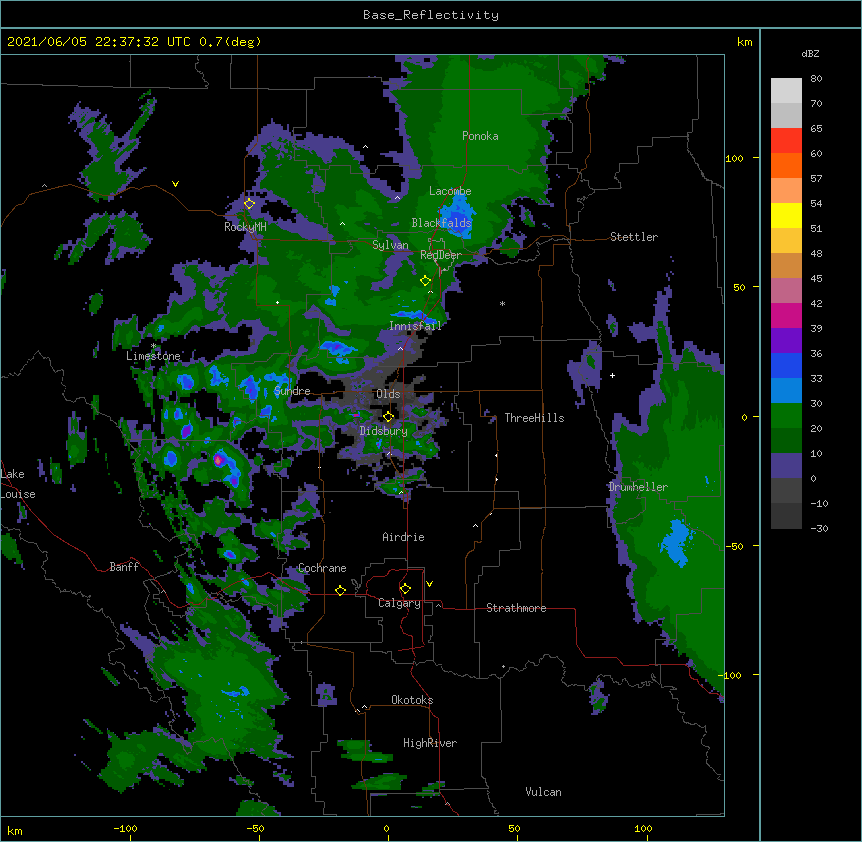Pick the orange 60-57 dBZ legend swatch
The height and width of the screenshot is (842, 862).
786,165
